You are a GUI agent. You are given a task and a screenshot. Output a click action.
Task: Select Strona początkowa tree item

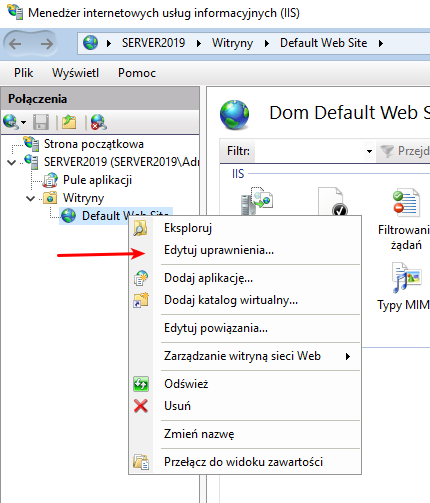94,144
